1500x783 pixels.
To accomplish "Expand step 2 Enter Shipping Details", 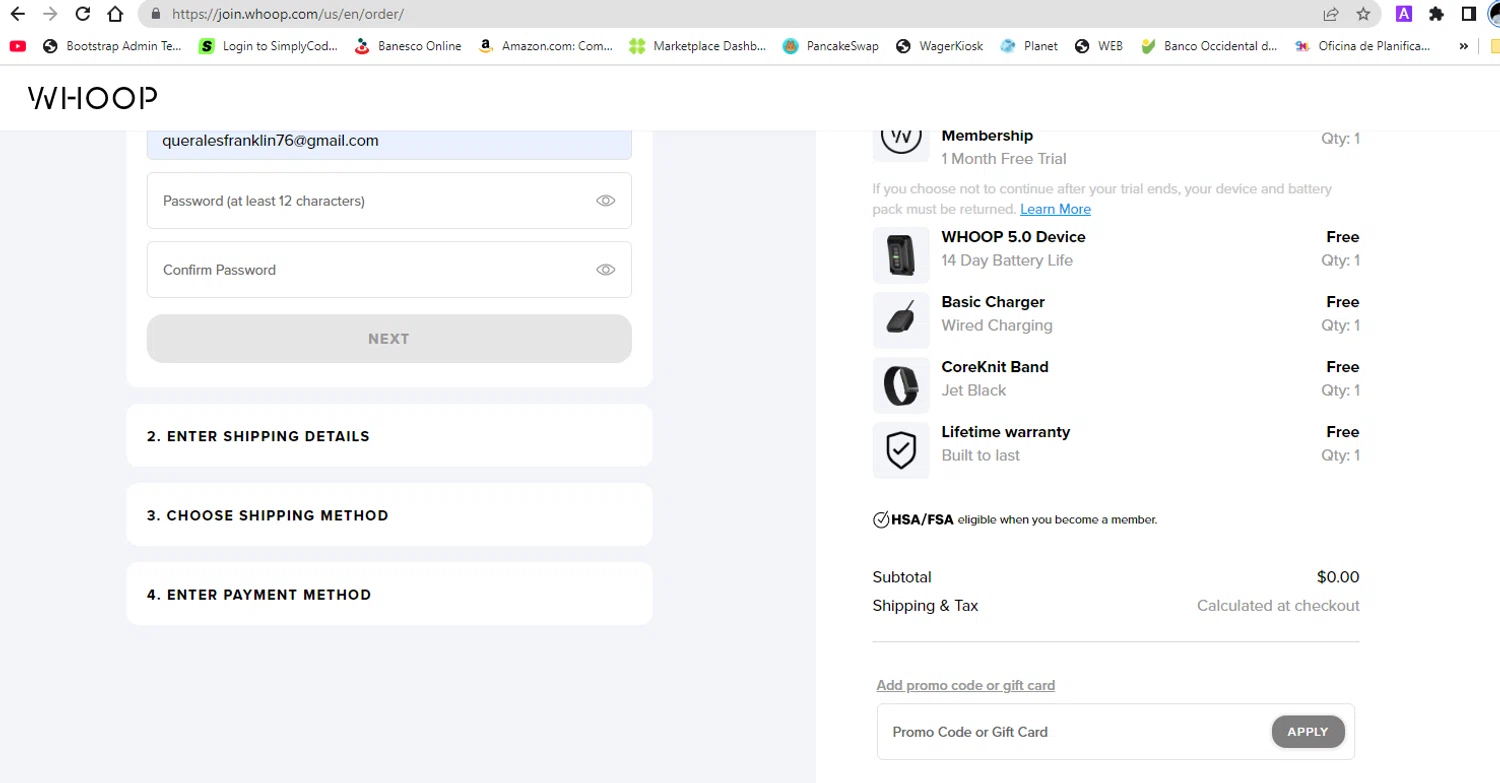I will tap(389, 436).
